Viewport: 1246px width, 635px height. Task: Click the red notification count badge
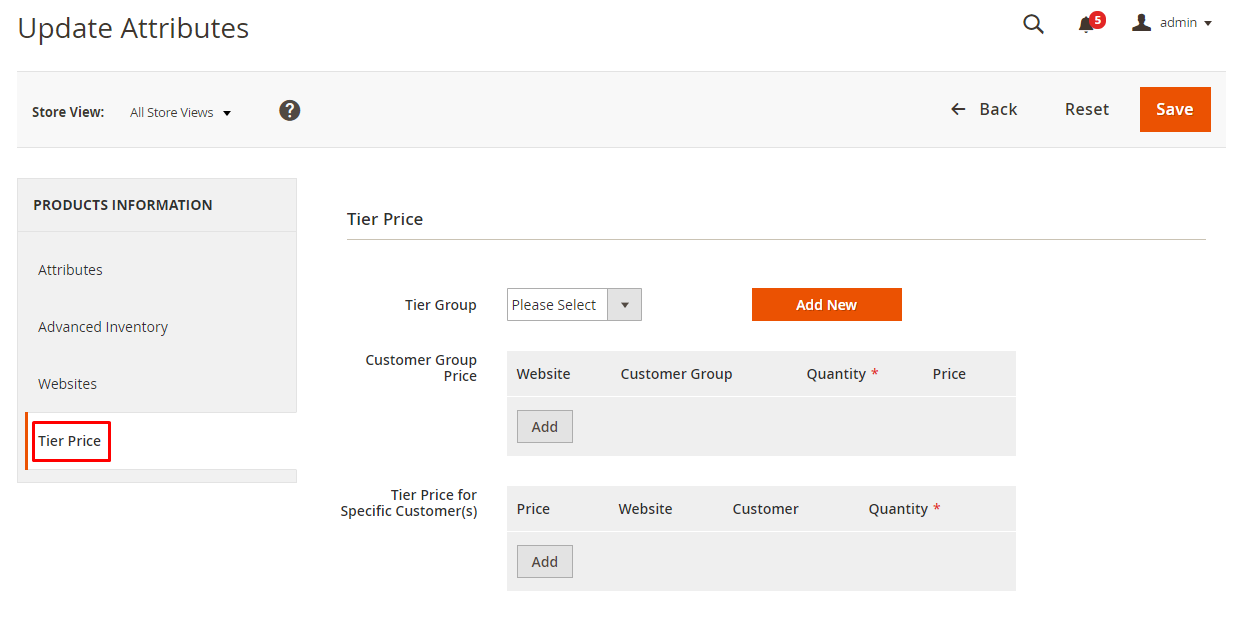[1098, 19]
